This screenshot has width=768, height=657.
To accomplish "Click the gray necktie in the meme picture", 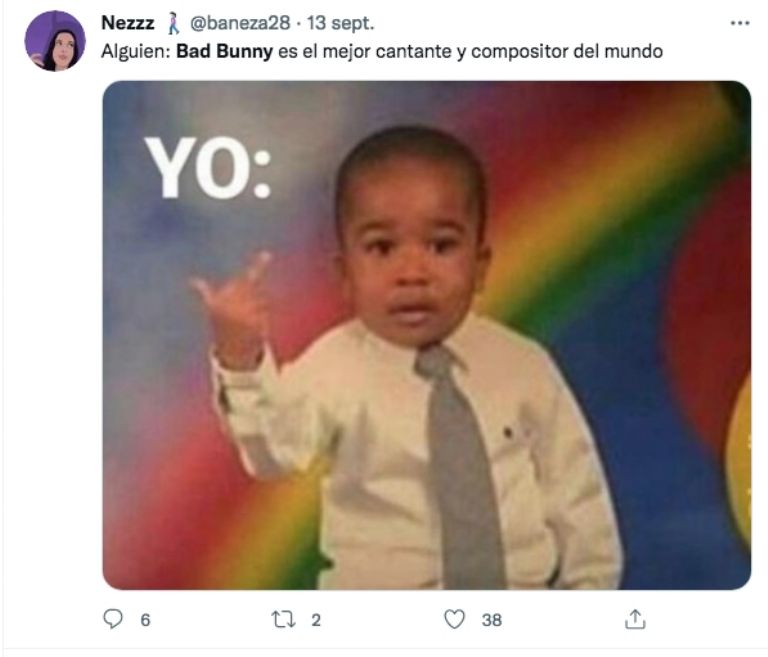I will click(x=458, y=465).
